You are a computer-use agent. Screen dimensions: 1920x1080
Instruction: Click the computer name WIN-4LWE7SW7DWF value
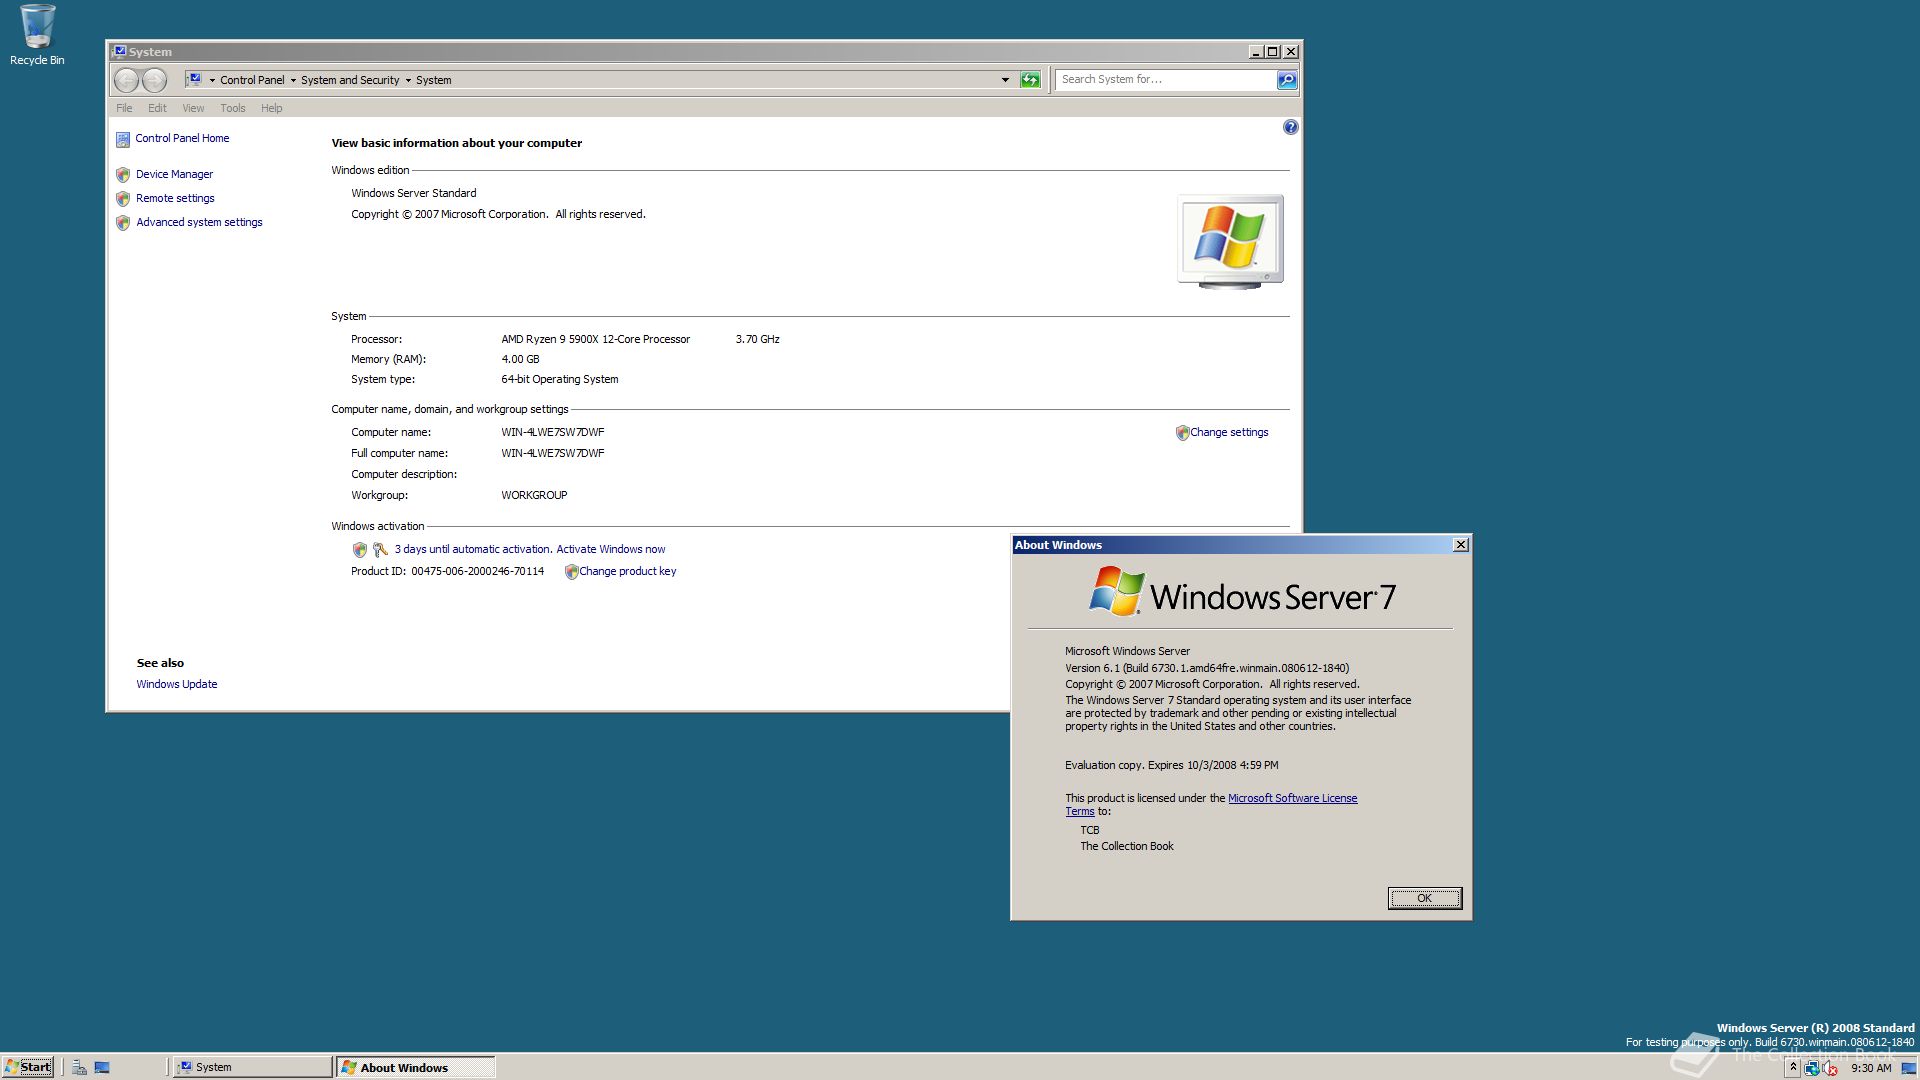point(552,432)
